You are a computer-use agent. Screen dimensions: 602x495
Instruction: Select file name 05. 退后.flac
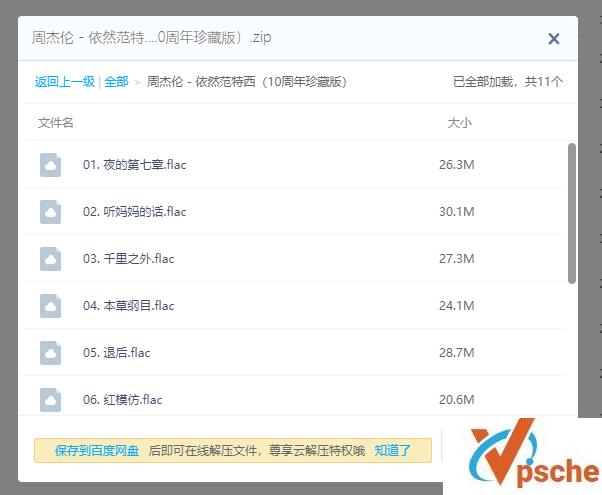(117, 353)
